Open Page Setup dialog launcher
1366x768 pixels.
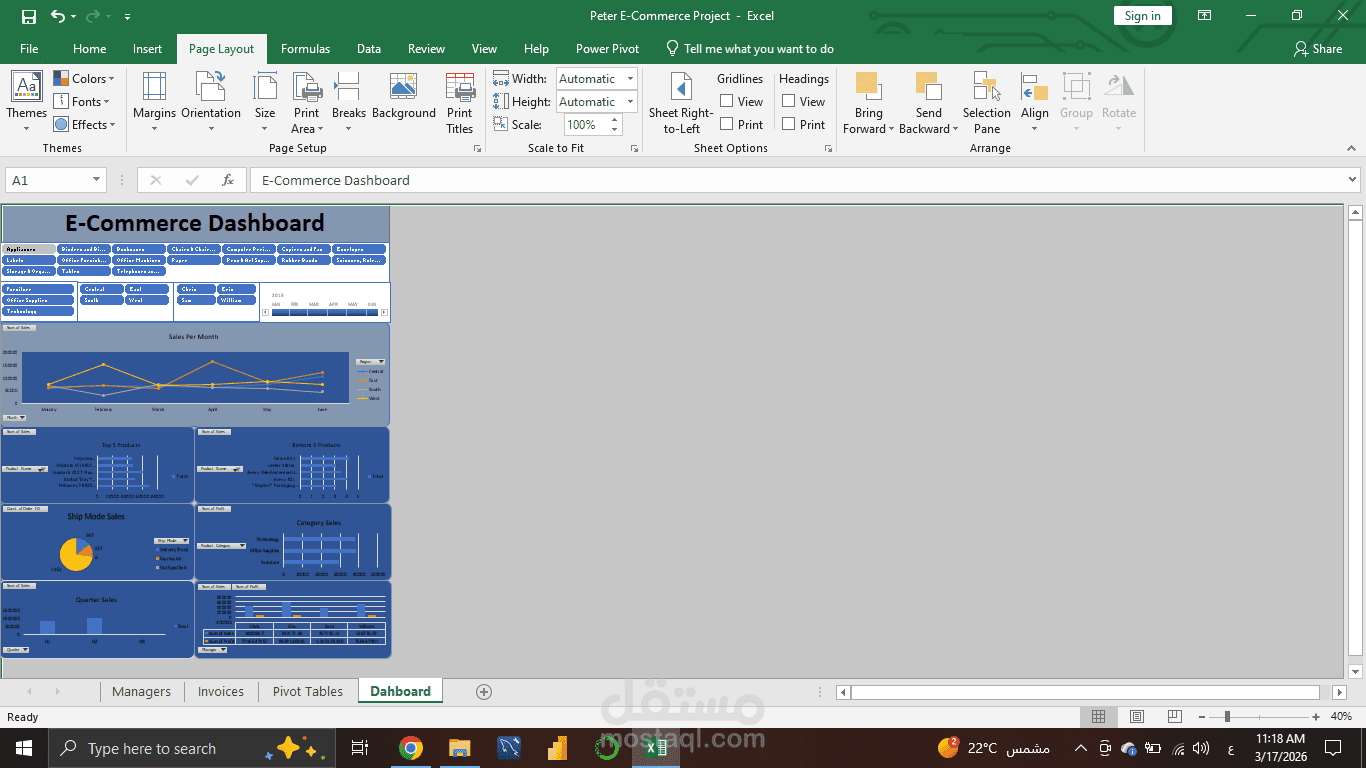point(477,149)
